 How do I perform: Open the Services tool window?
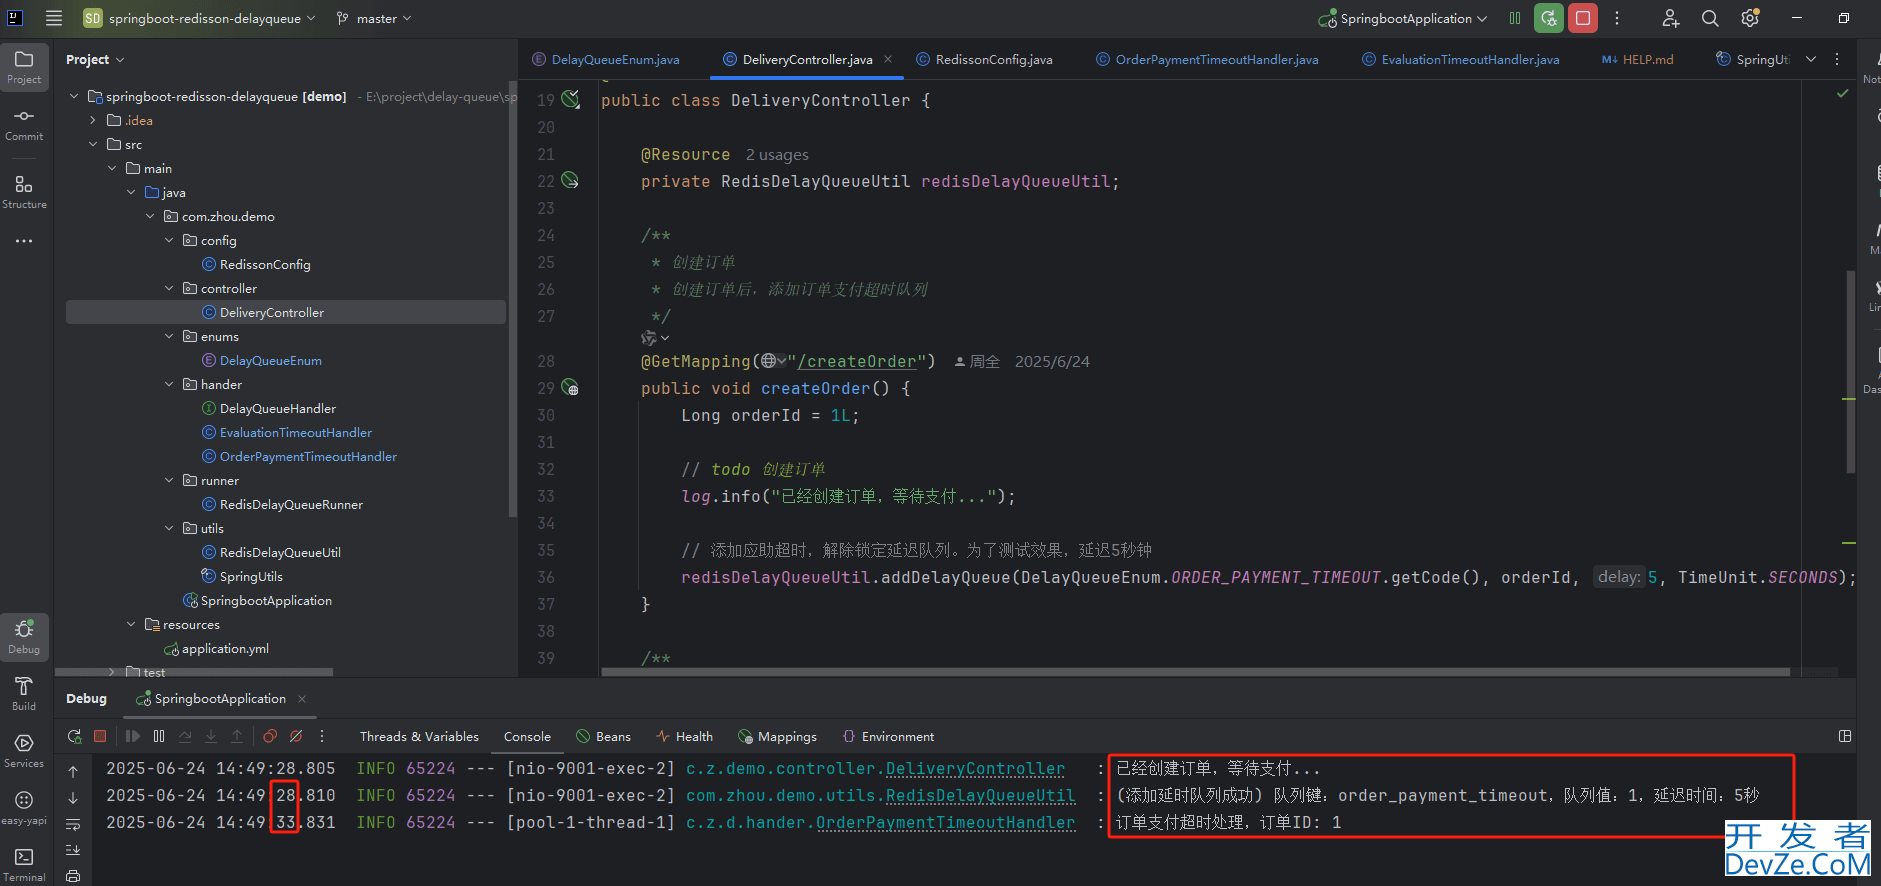tap(24, 750)
